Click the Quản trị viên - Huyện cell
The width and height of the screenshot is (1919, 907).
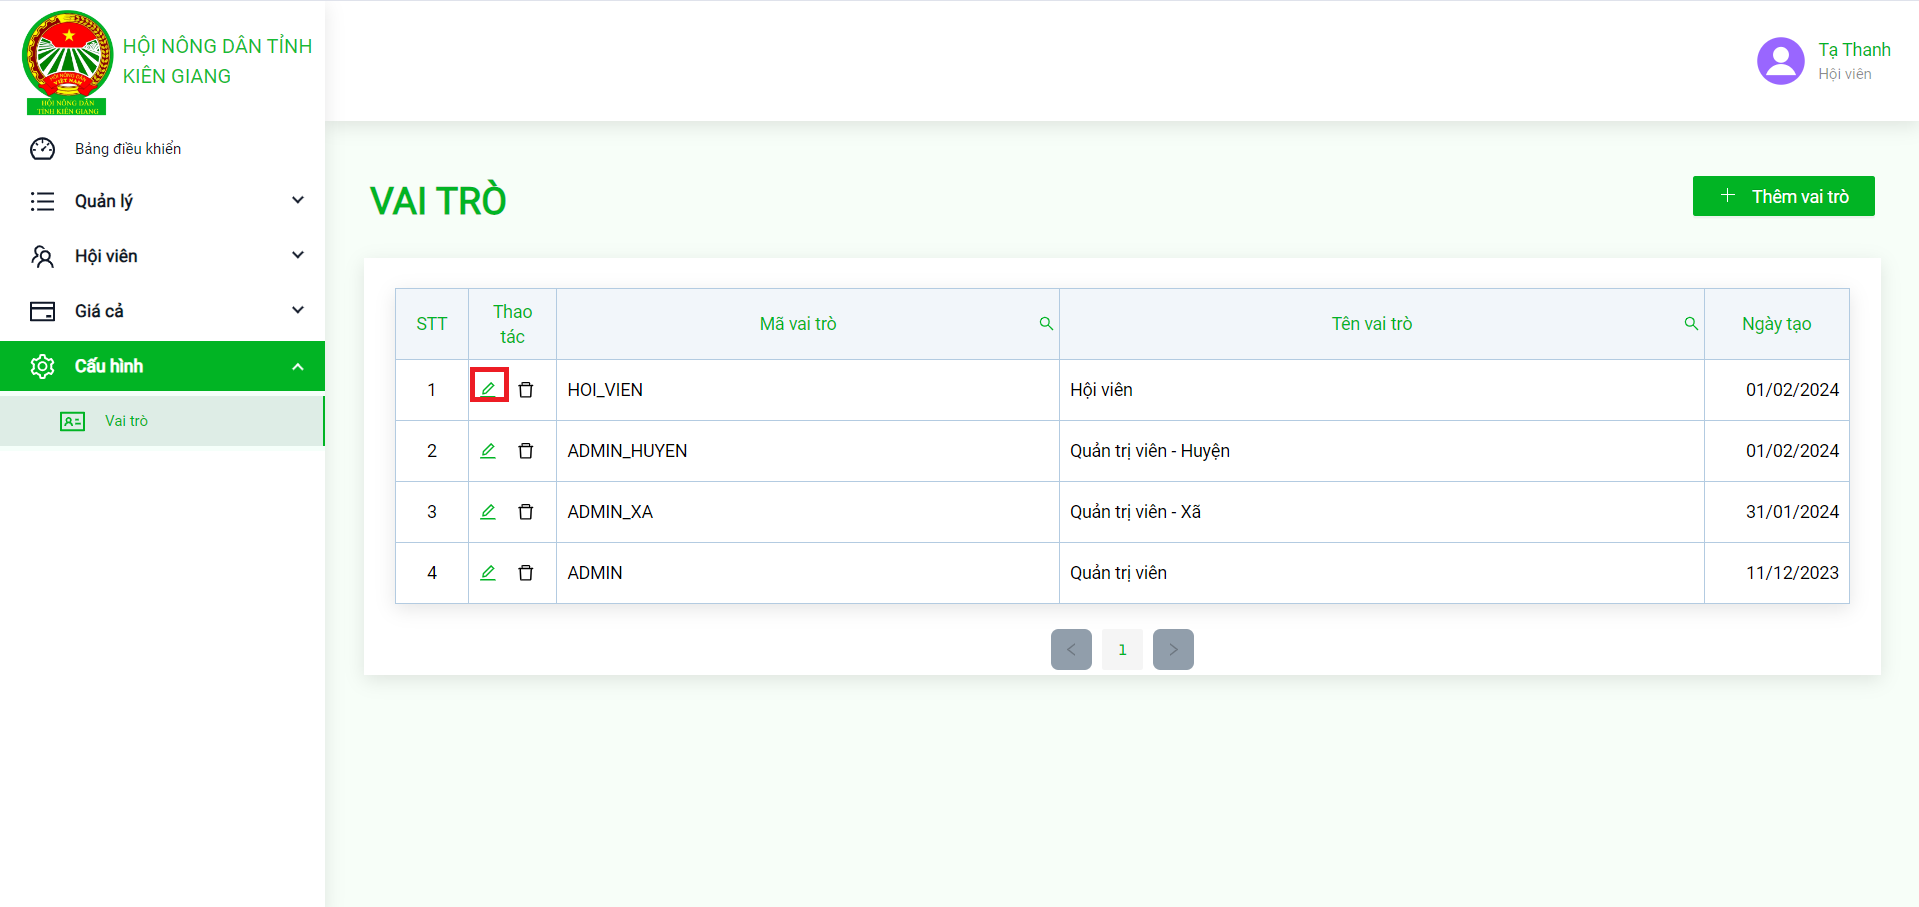click(x=1382, y=451)
